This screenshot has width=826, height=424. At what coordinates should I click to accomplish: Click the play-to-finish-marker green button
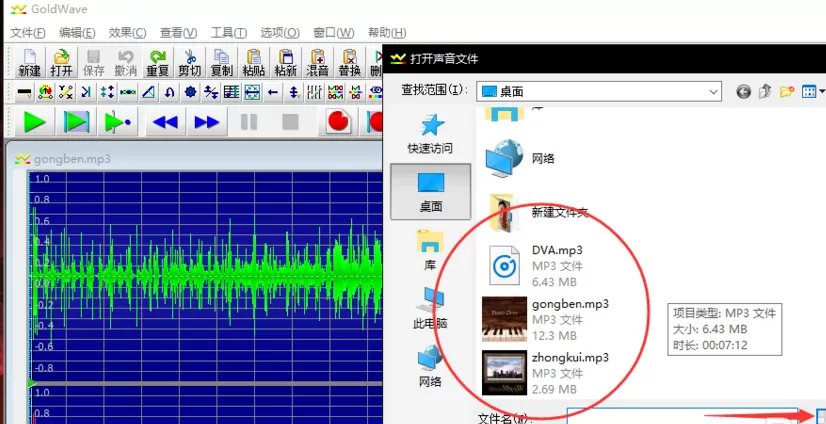118,122
